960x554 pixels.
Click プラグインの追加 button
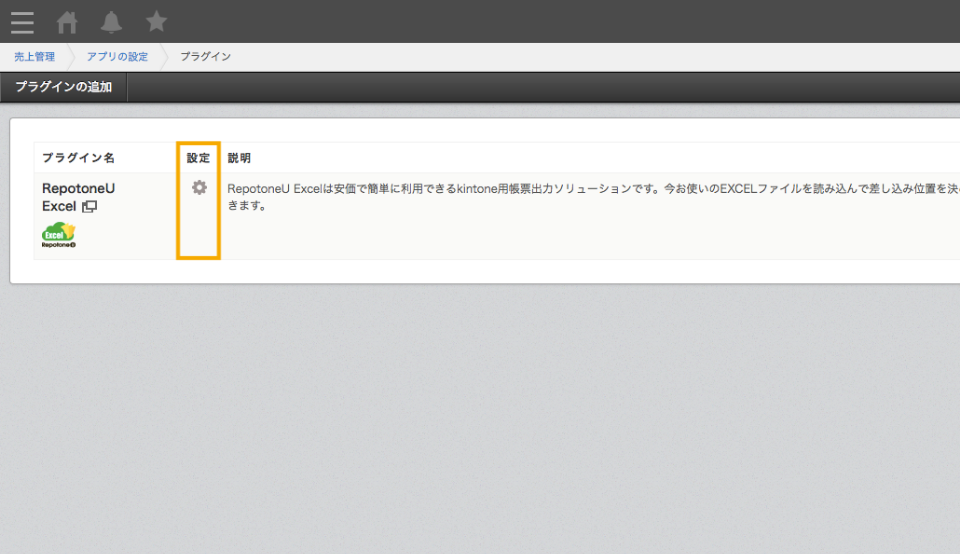coord(64,87)
